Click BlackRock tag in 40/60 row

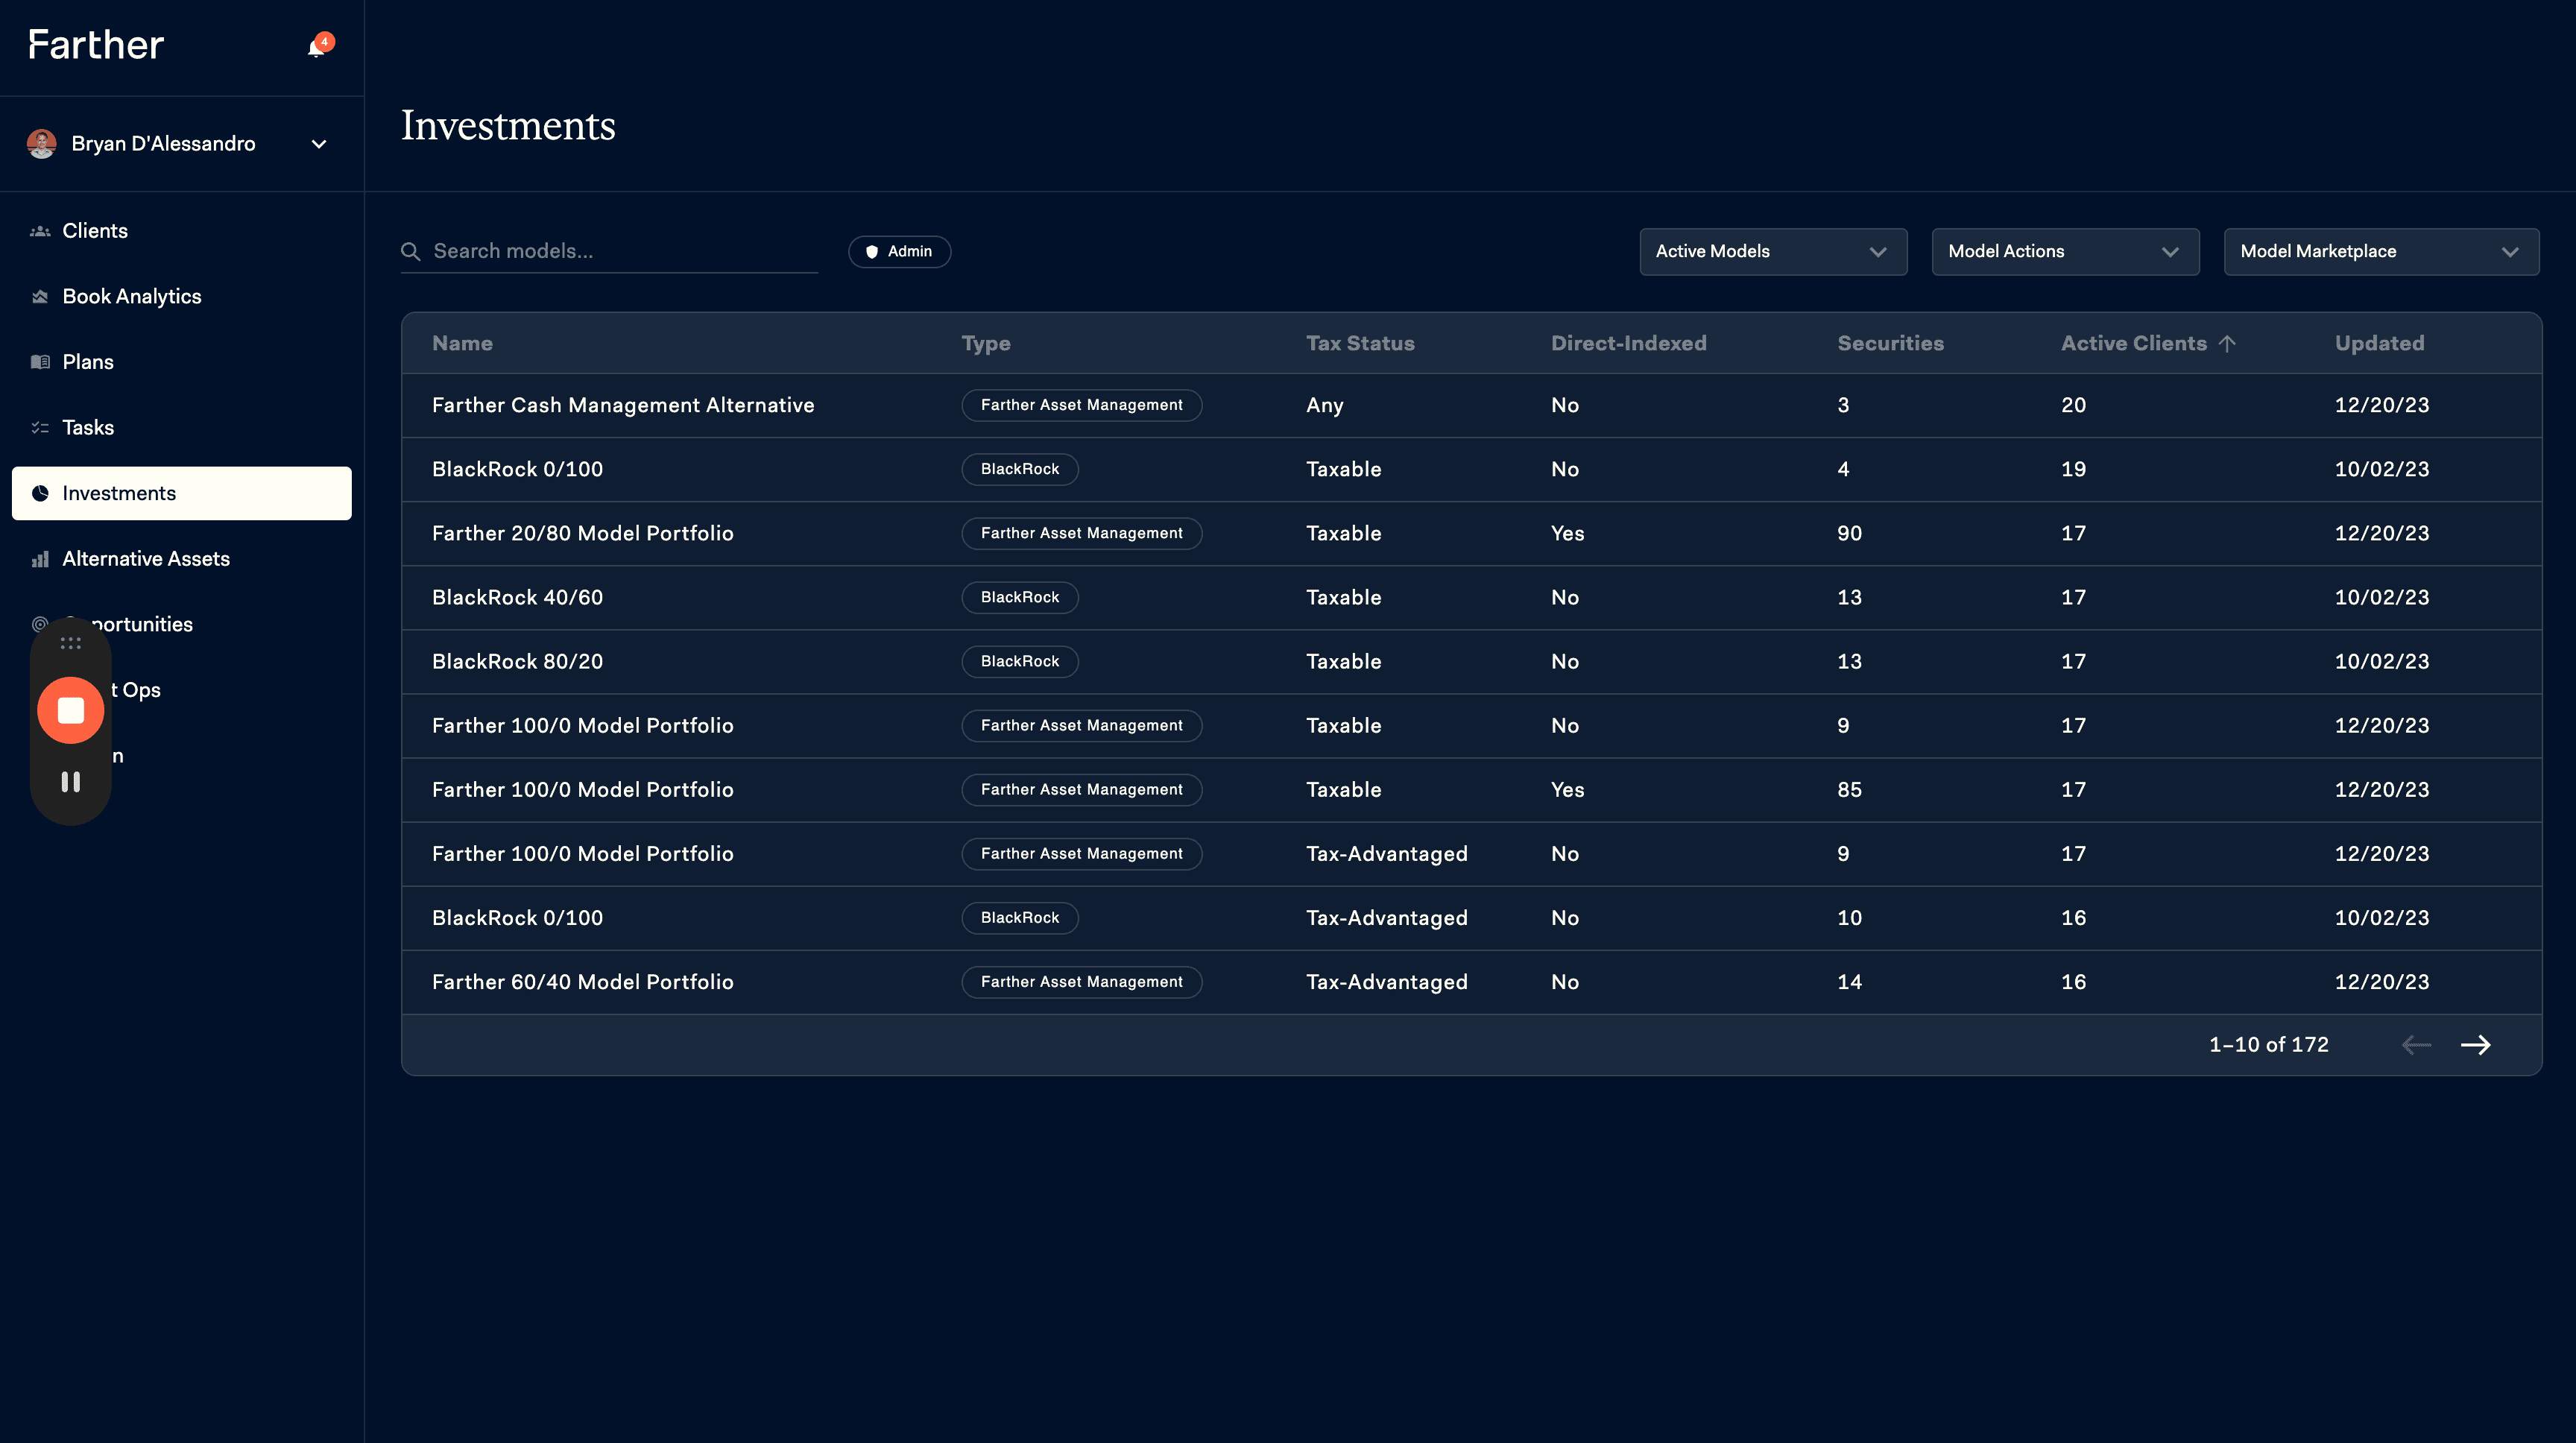pyautogui.click(x=1019, y=597)
